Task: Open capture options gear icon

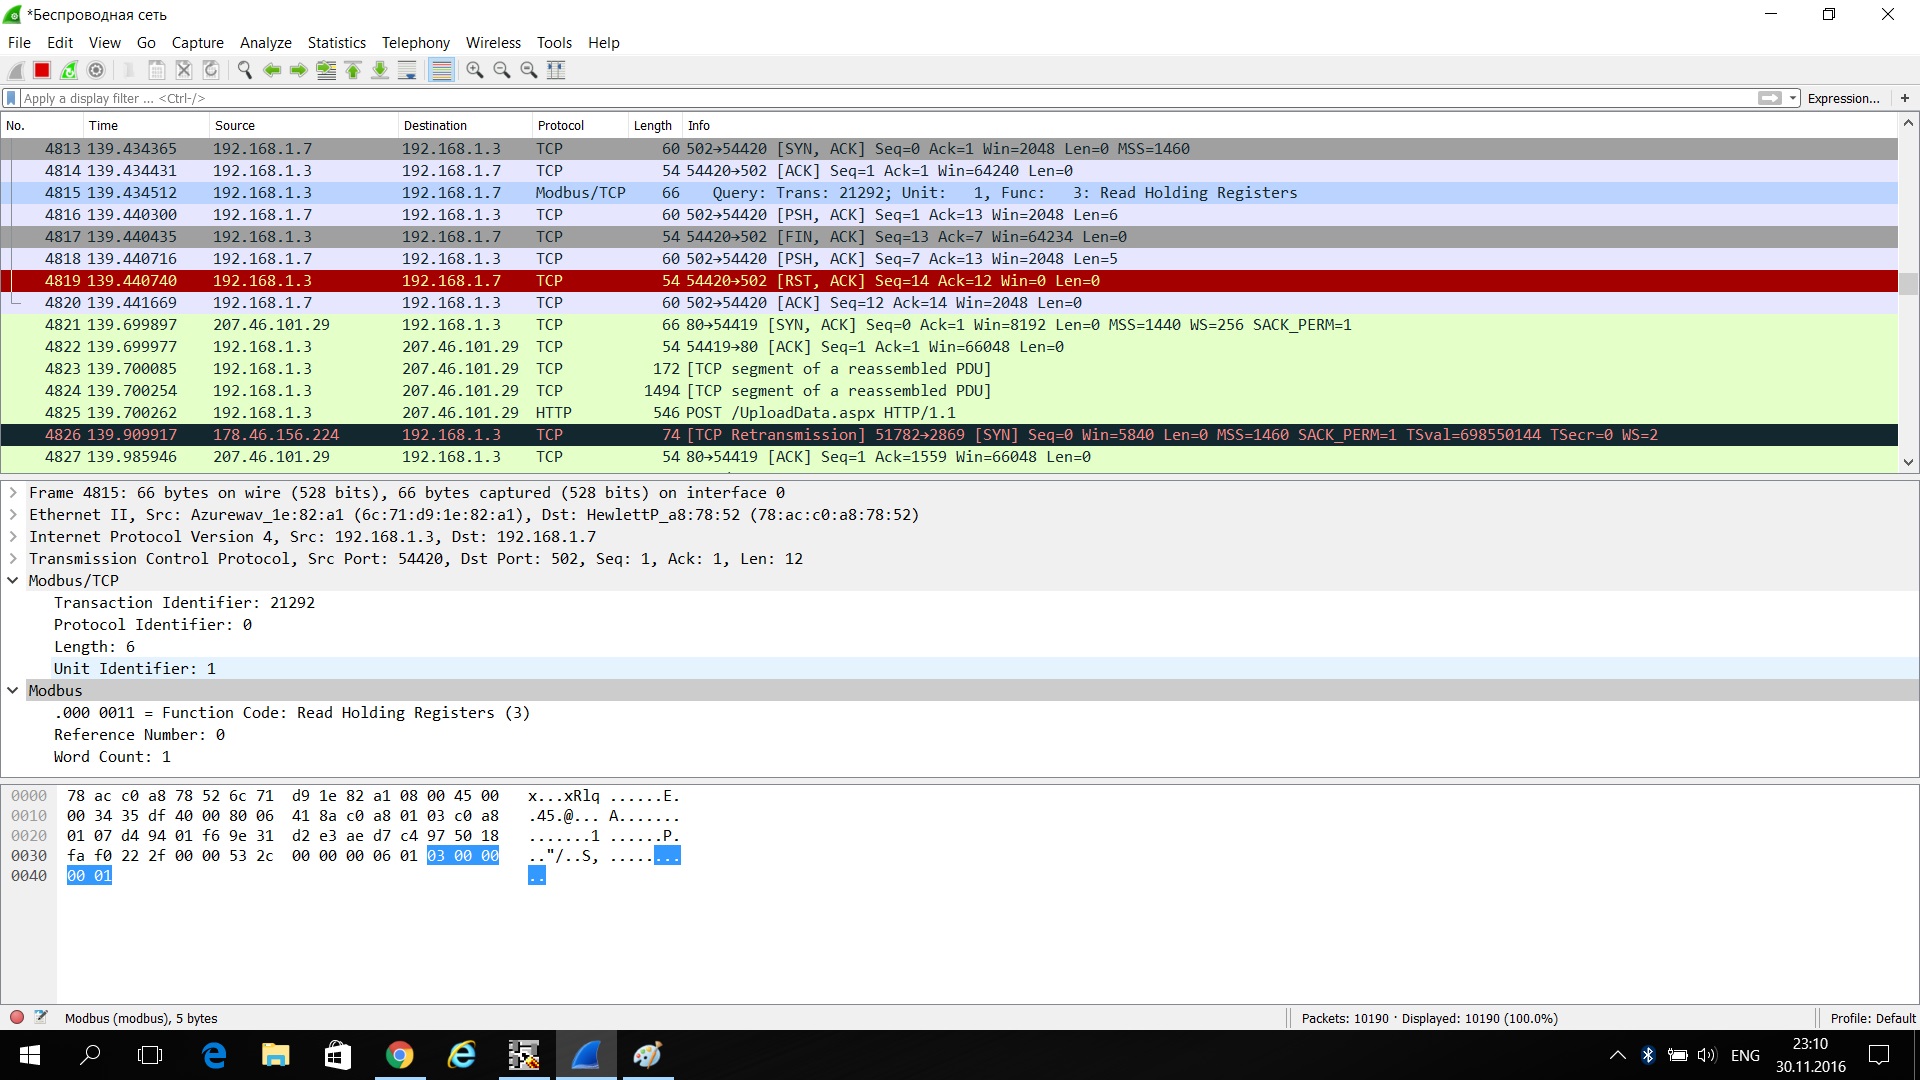Action: pyautogui.click(x=96, y=70)
